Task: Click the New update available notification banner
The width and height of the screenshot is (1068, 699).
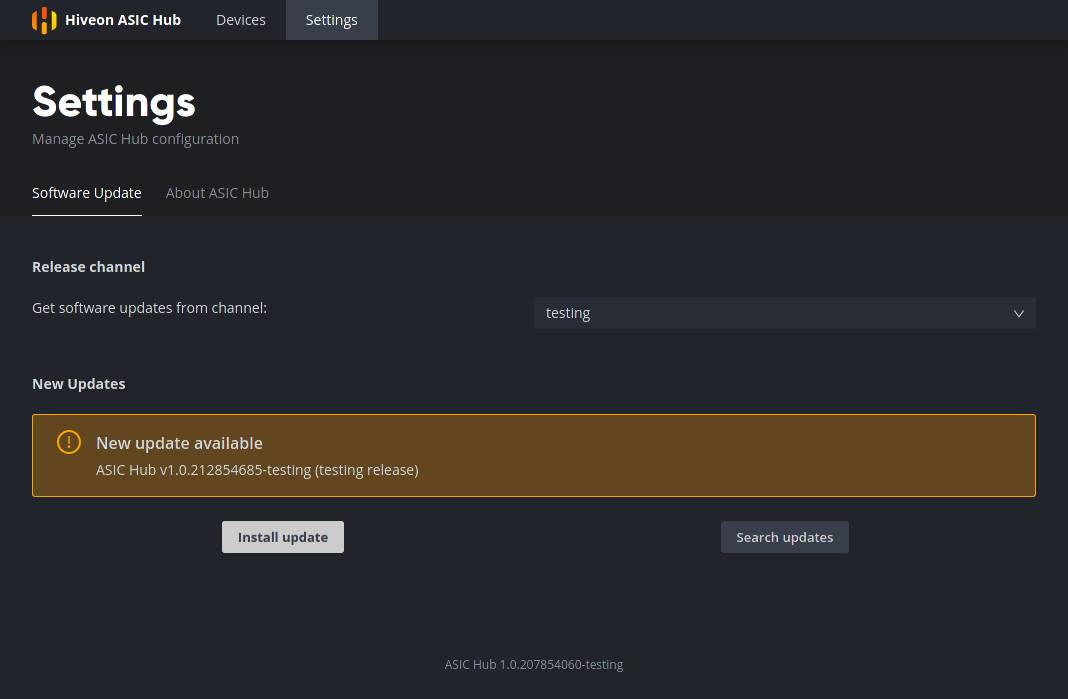Action: [534, 455]
